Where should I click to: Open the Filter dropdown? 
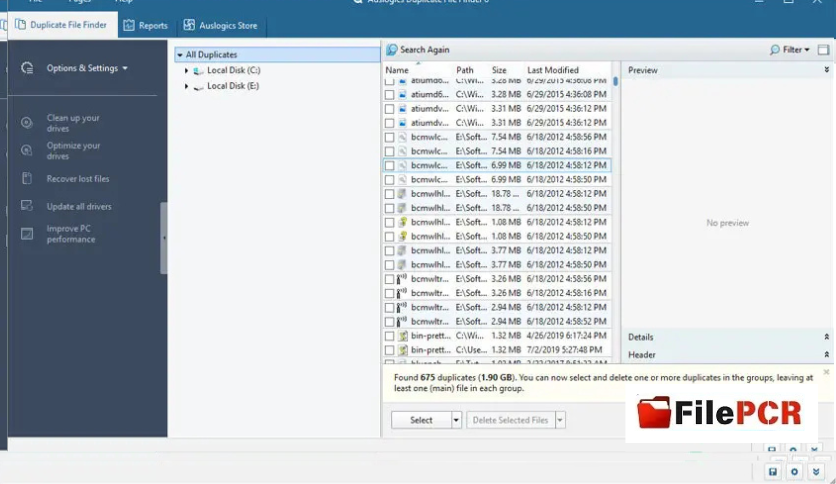790,50
